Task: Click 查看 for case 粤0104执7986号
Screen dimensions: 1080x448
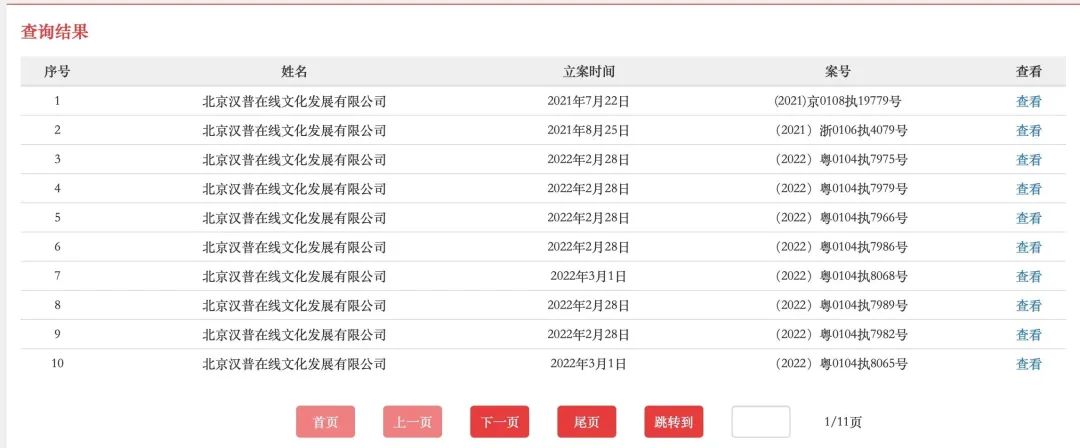Action: [x=1028, y=247]
